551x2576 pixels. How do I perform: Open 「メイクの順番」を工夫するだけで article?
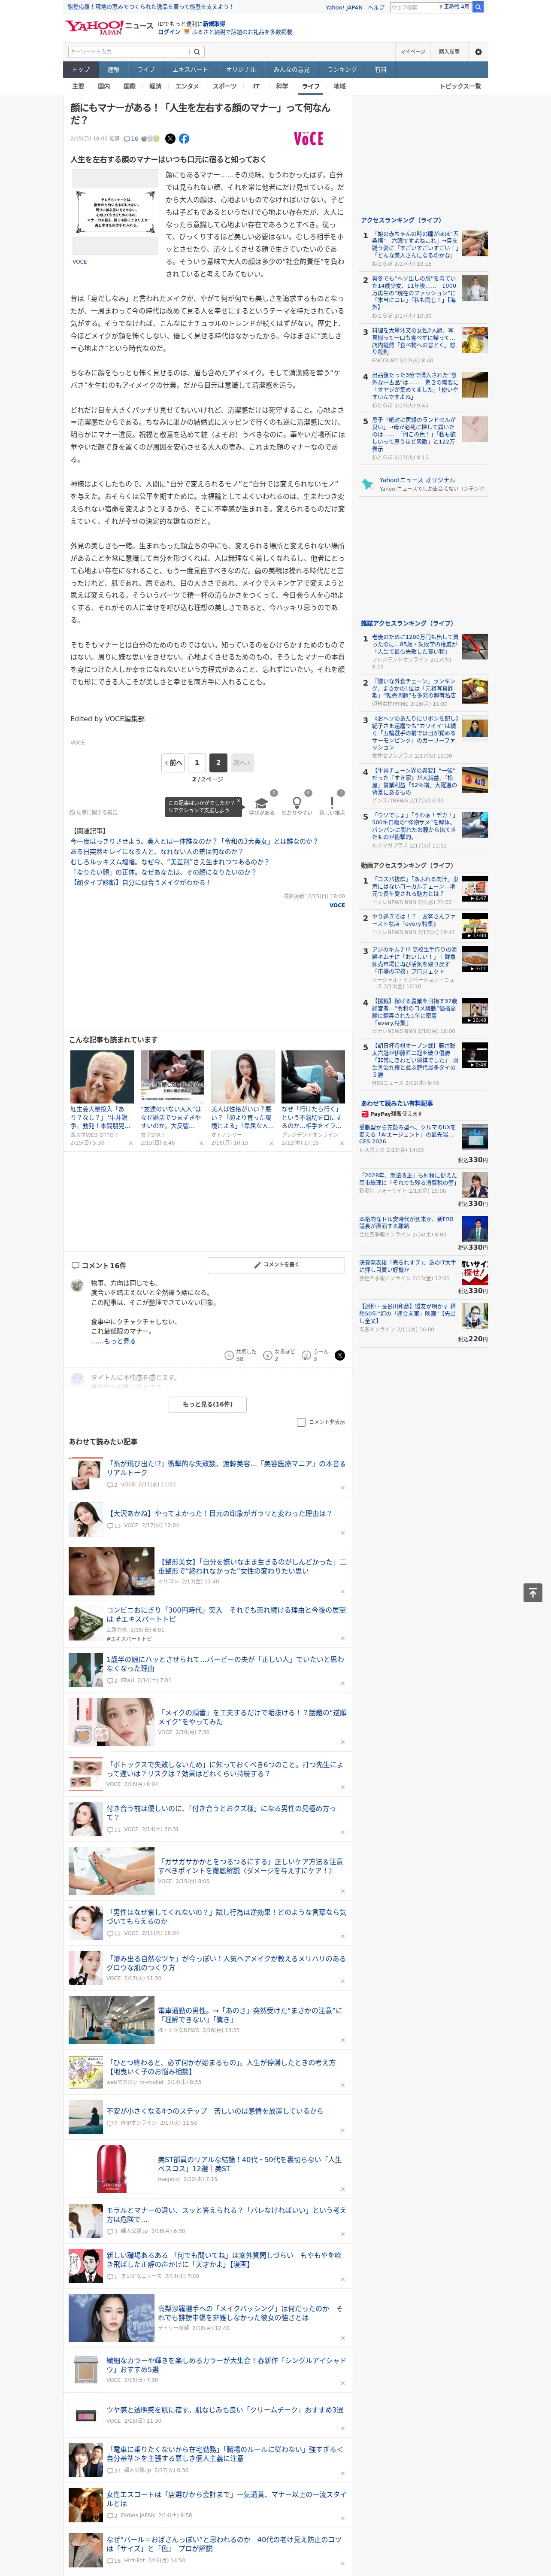click(x=252, y=1717)
